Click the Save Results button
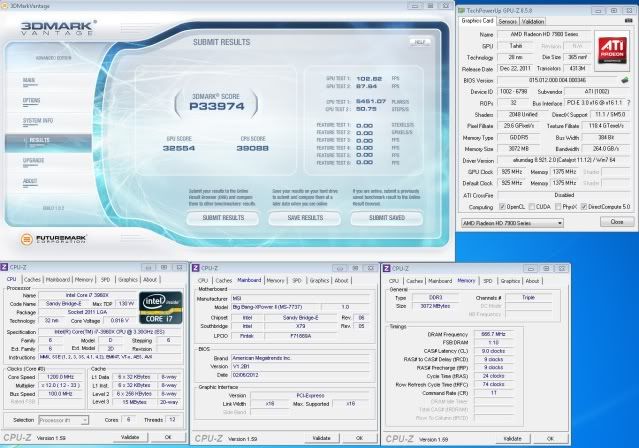Image resolution: width=639 pixels, height=448 pixels. pyautogui.click(x=305, y=218)
